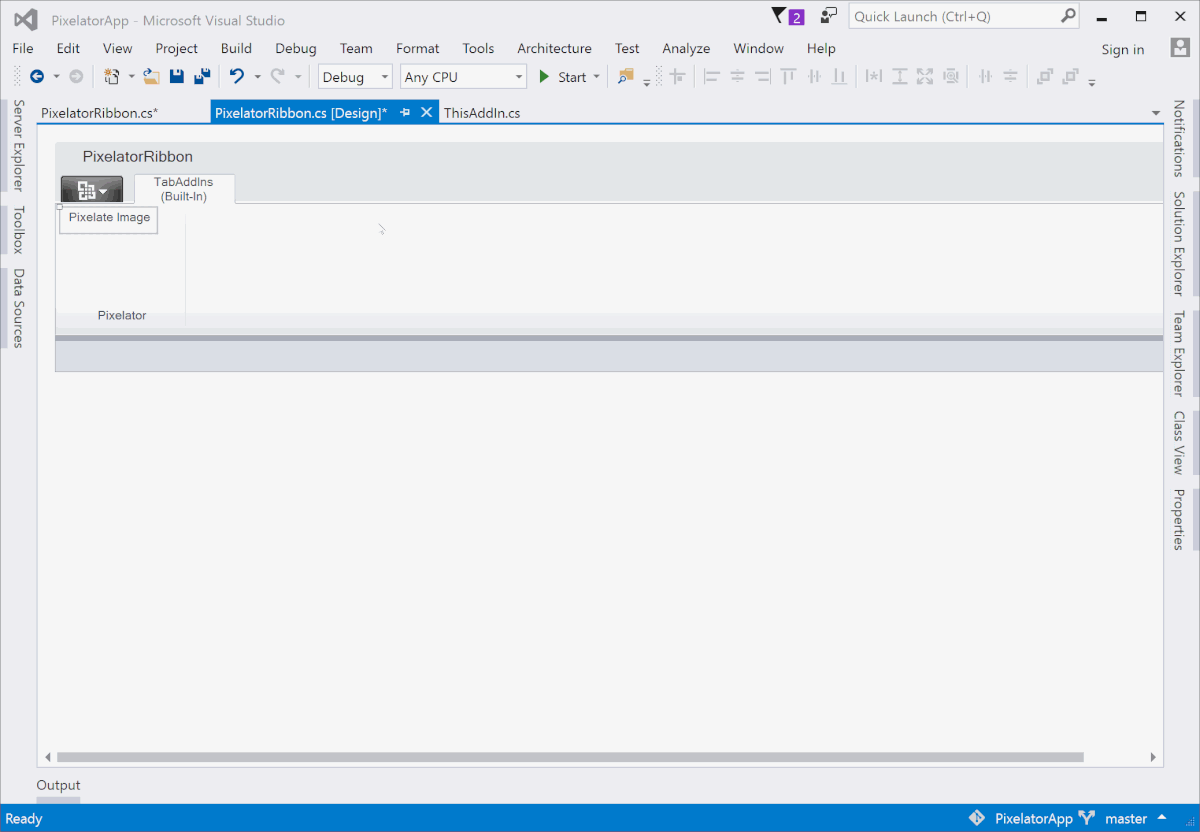The height and width of the screenshot is (832, 1200).
Task: Open Find in Files from the toolbar
Action: point(626,77)
